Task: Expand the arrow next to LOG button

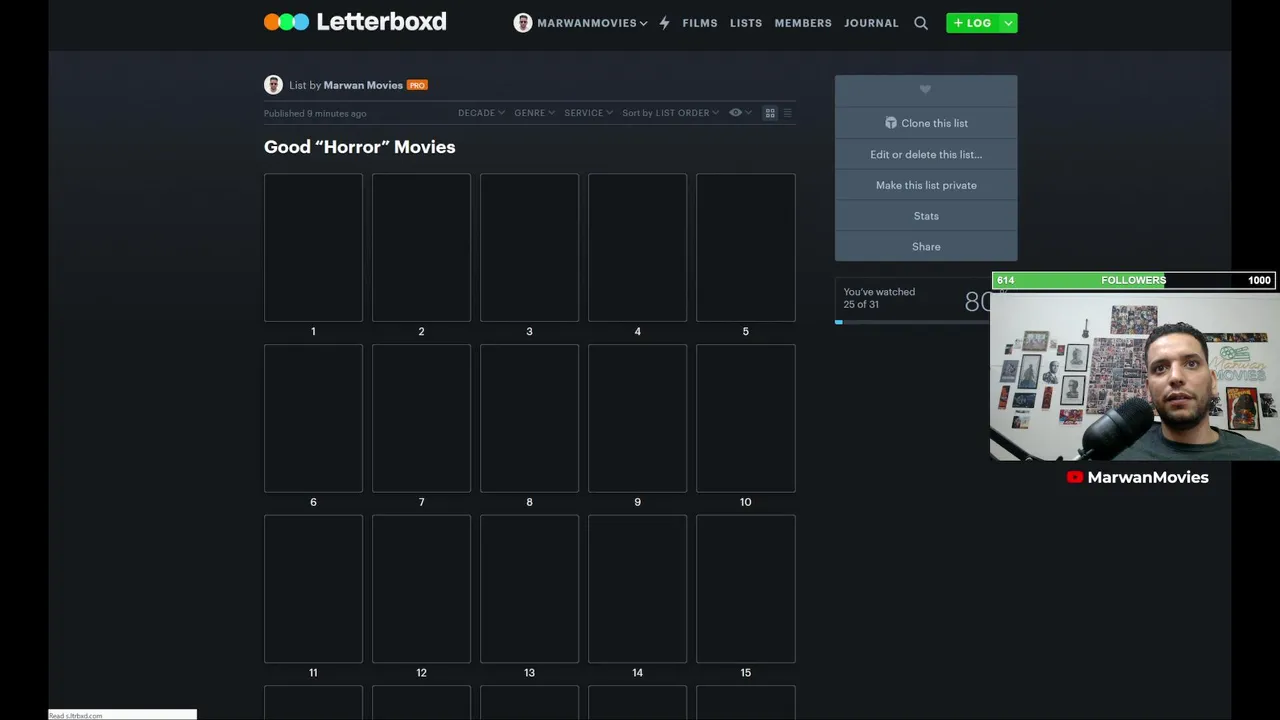Action: point(1008,23)
